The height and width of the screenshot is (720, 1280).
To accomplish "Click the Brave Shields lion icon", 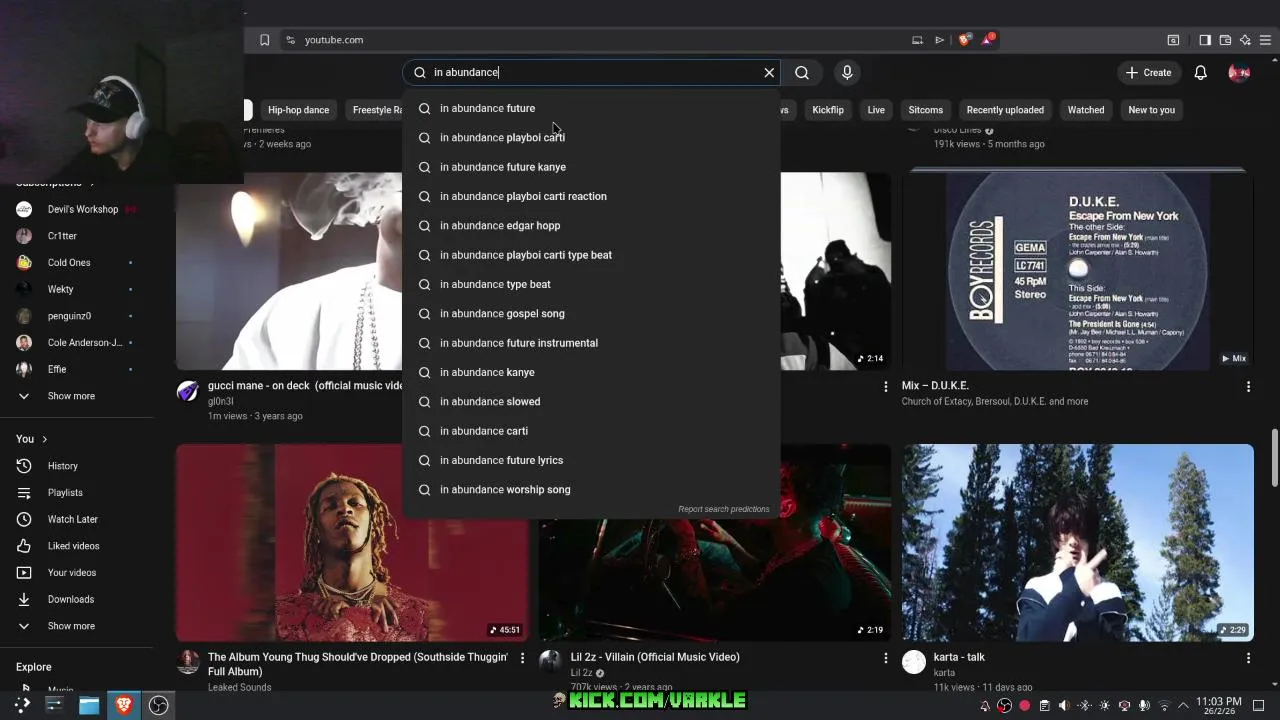I will pos(964,40).
